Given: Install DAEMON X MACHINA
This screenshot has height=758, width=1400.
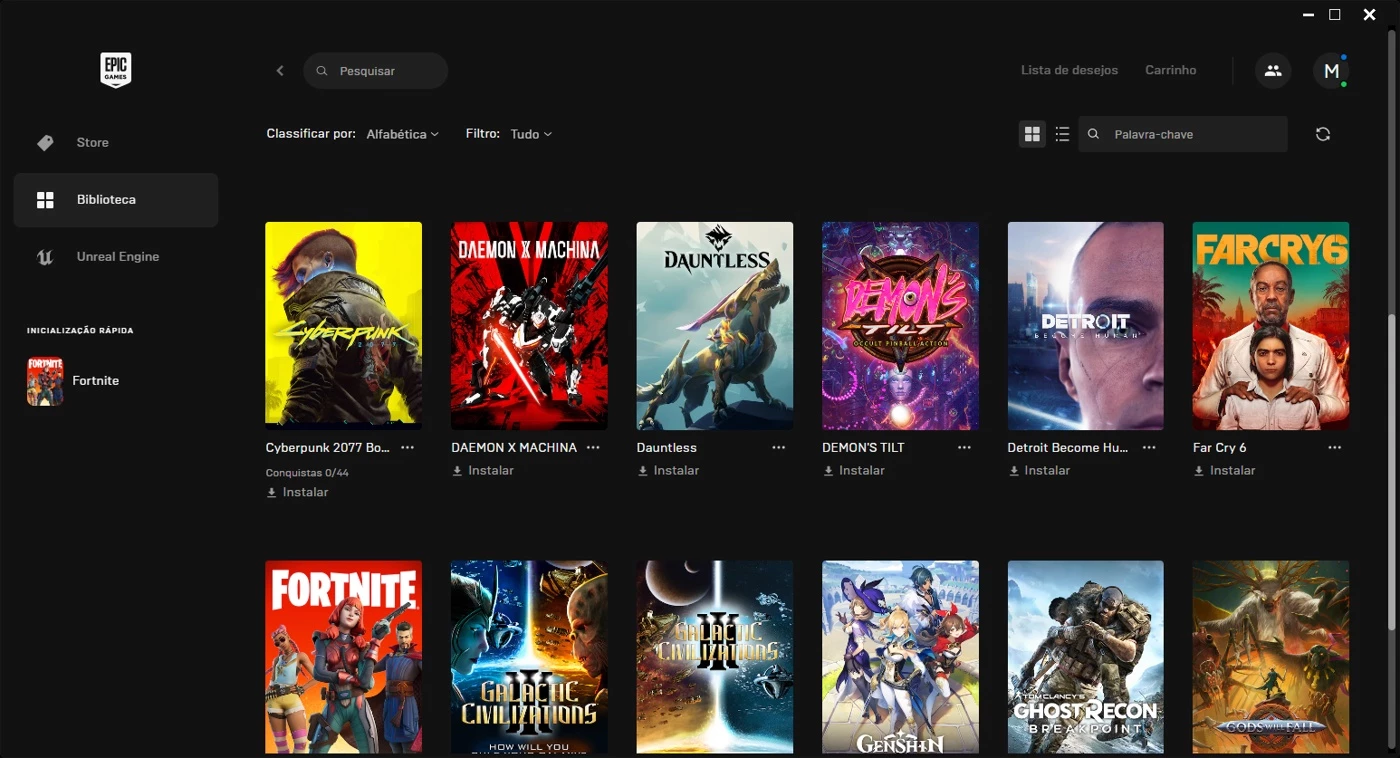Looking at the screenshot, I should [x=483, y=470].
